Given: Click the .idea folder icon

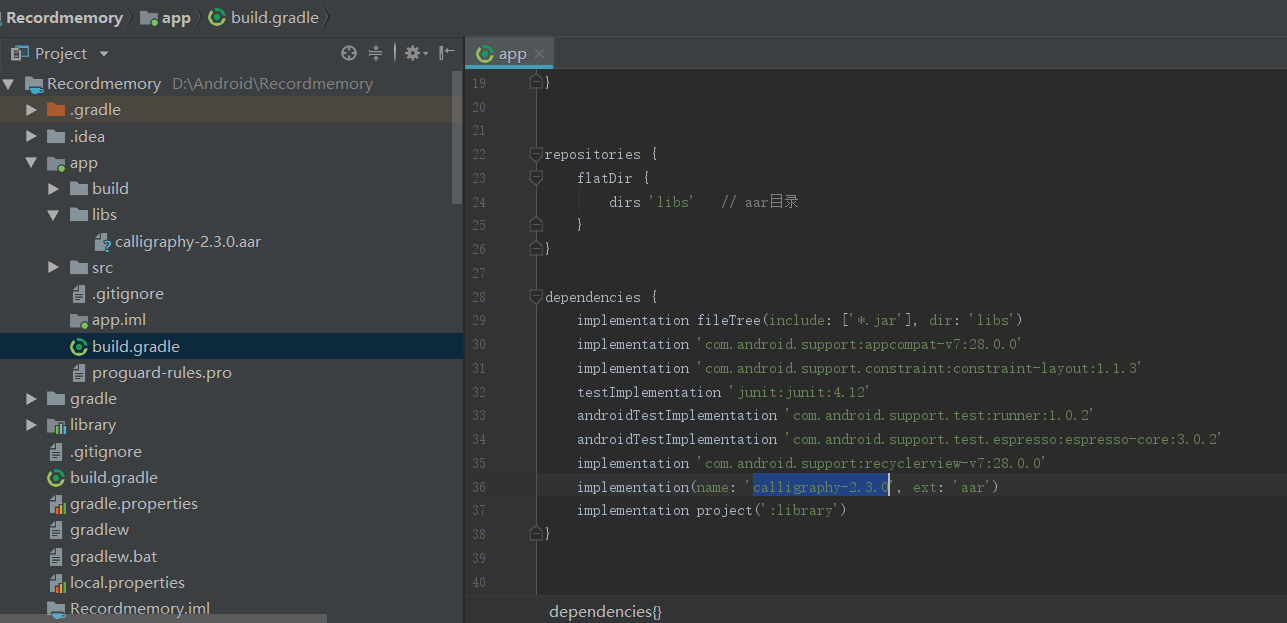Looking at the screenshot, I should [56, 136].
